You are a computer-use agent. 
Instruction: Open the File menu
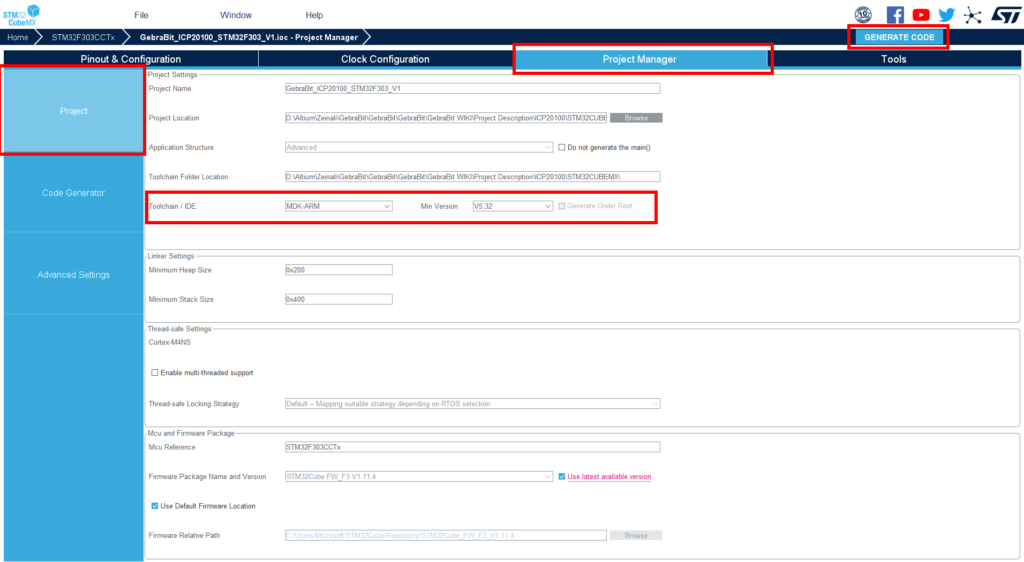click(x=141, y=15)
